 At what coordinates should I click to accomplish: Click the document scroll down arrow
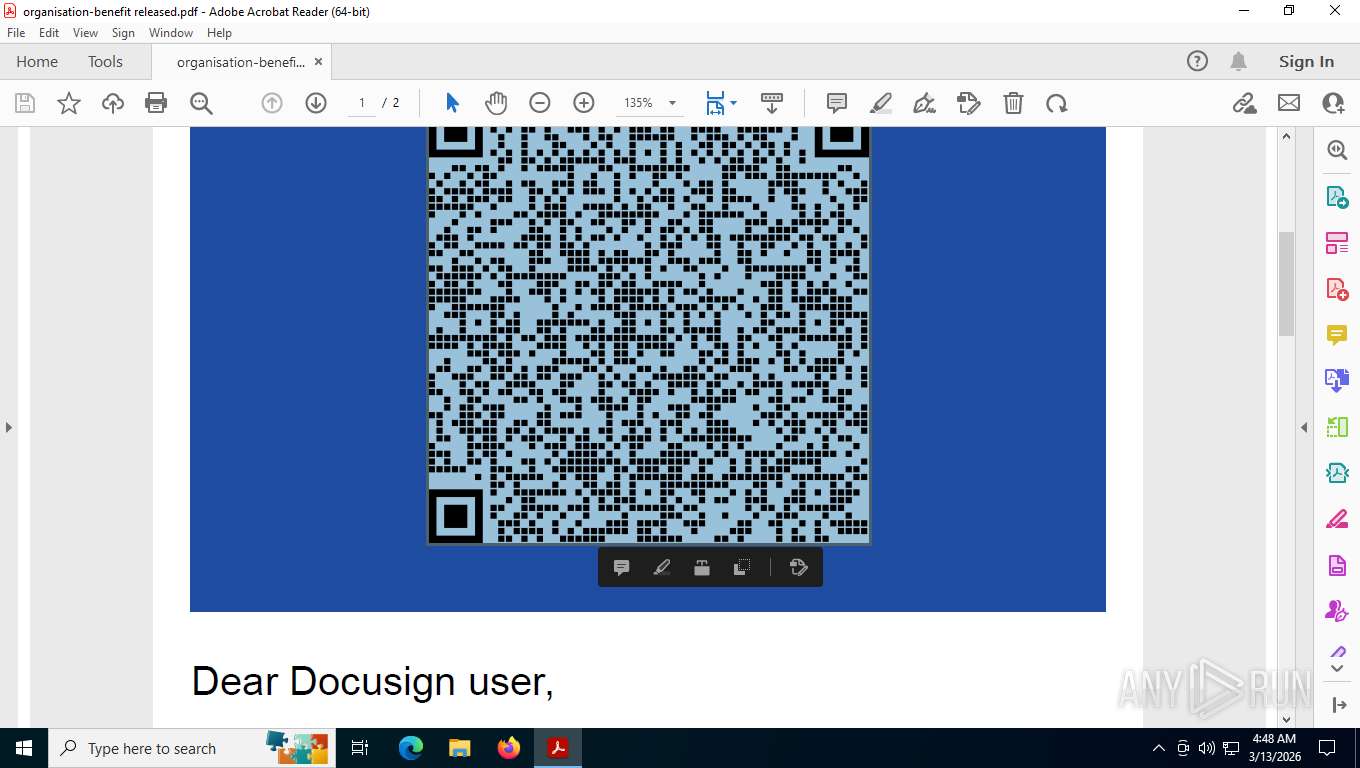click(x=1287, y=718)
